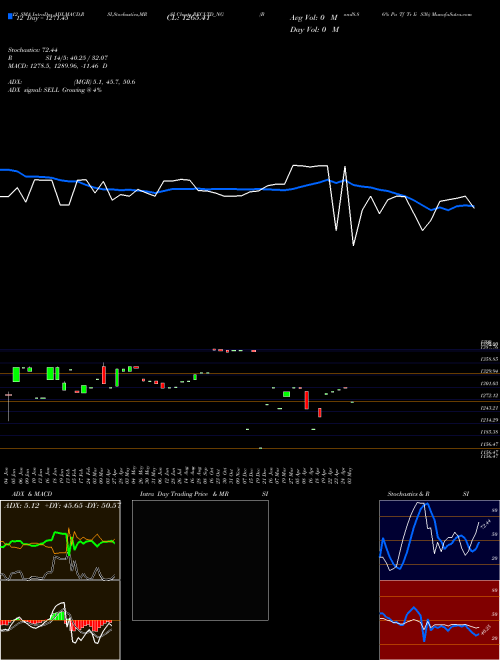The image size is (500, 660).
Task: Click the 1329.94 price axis label
Action: 490,371
